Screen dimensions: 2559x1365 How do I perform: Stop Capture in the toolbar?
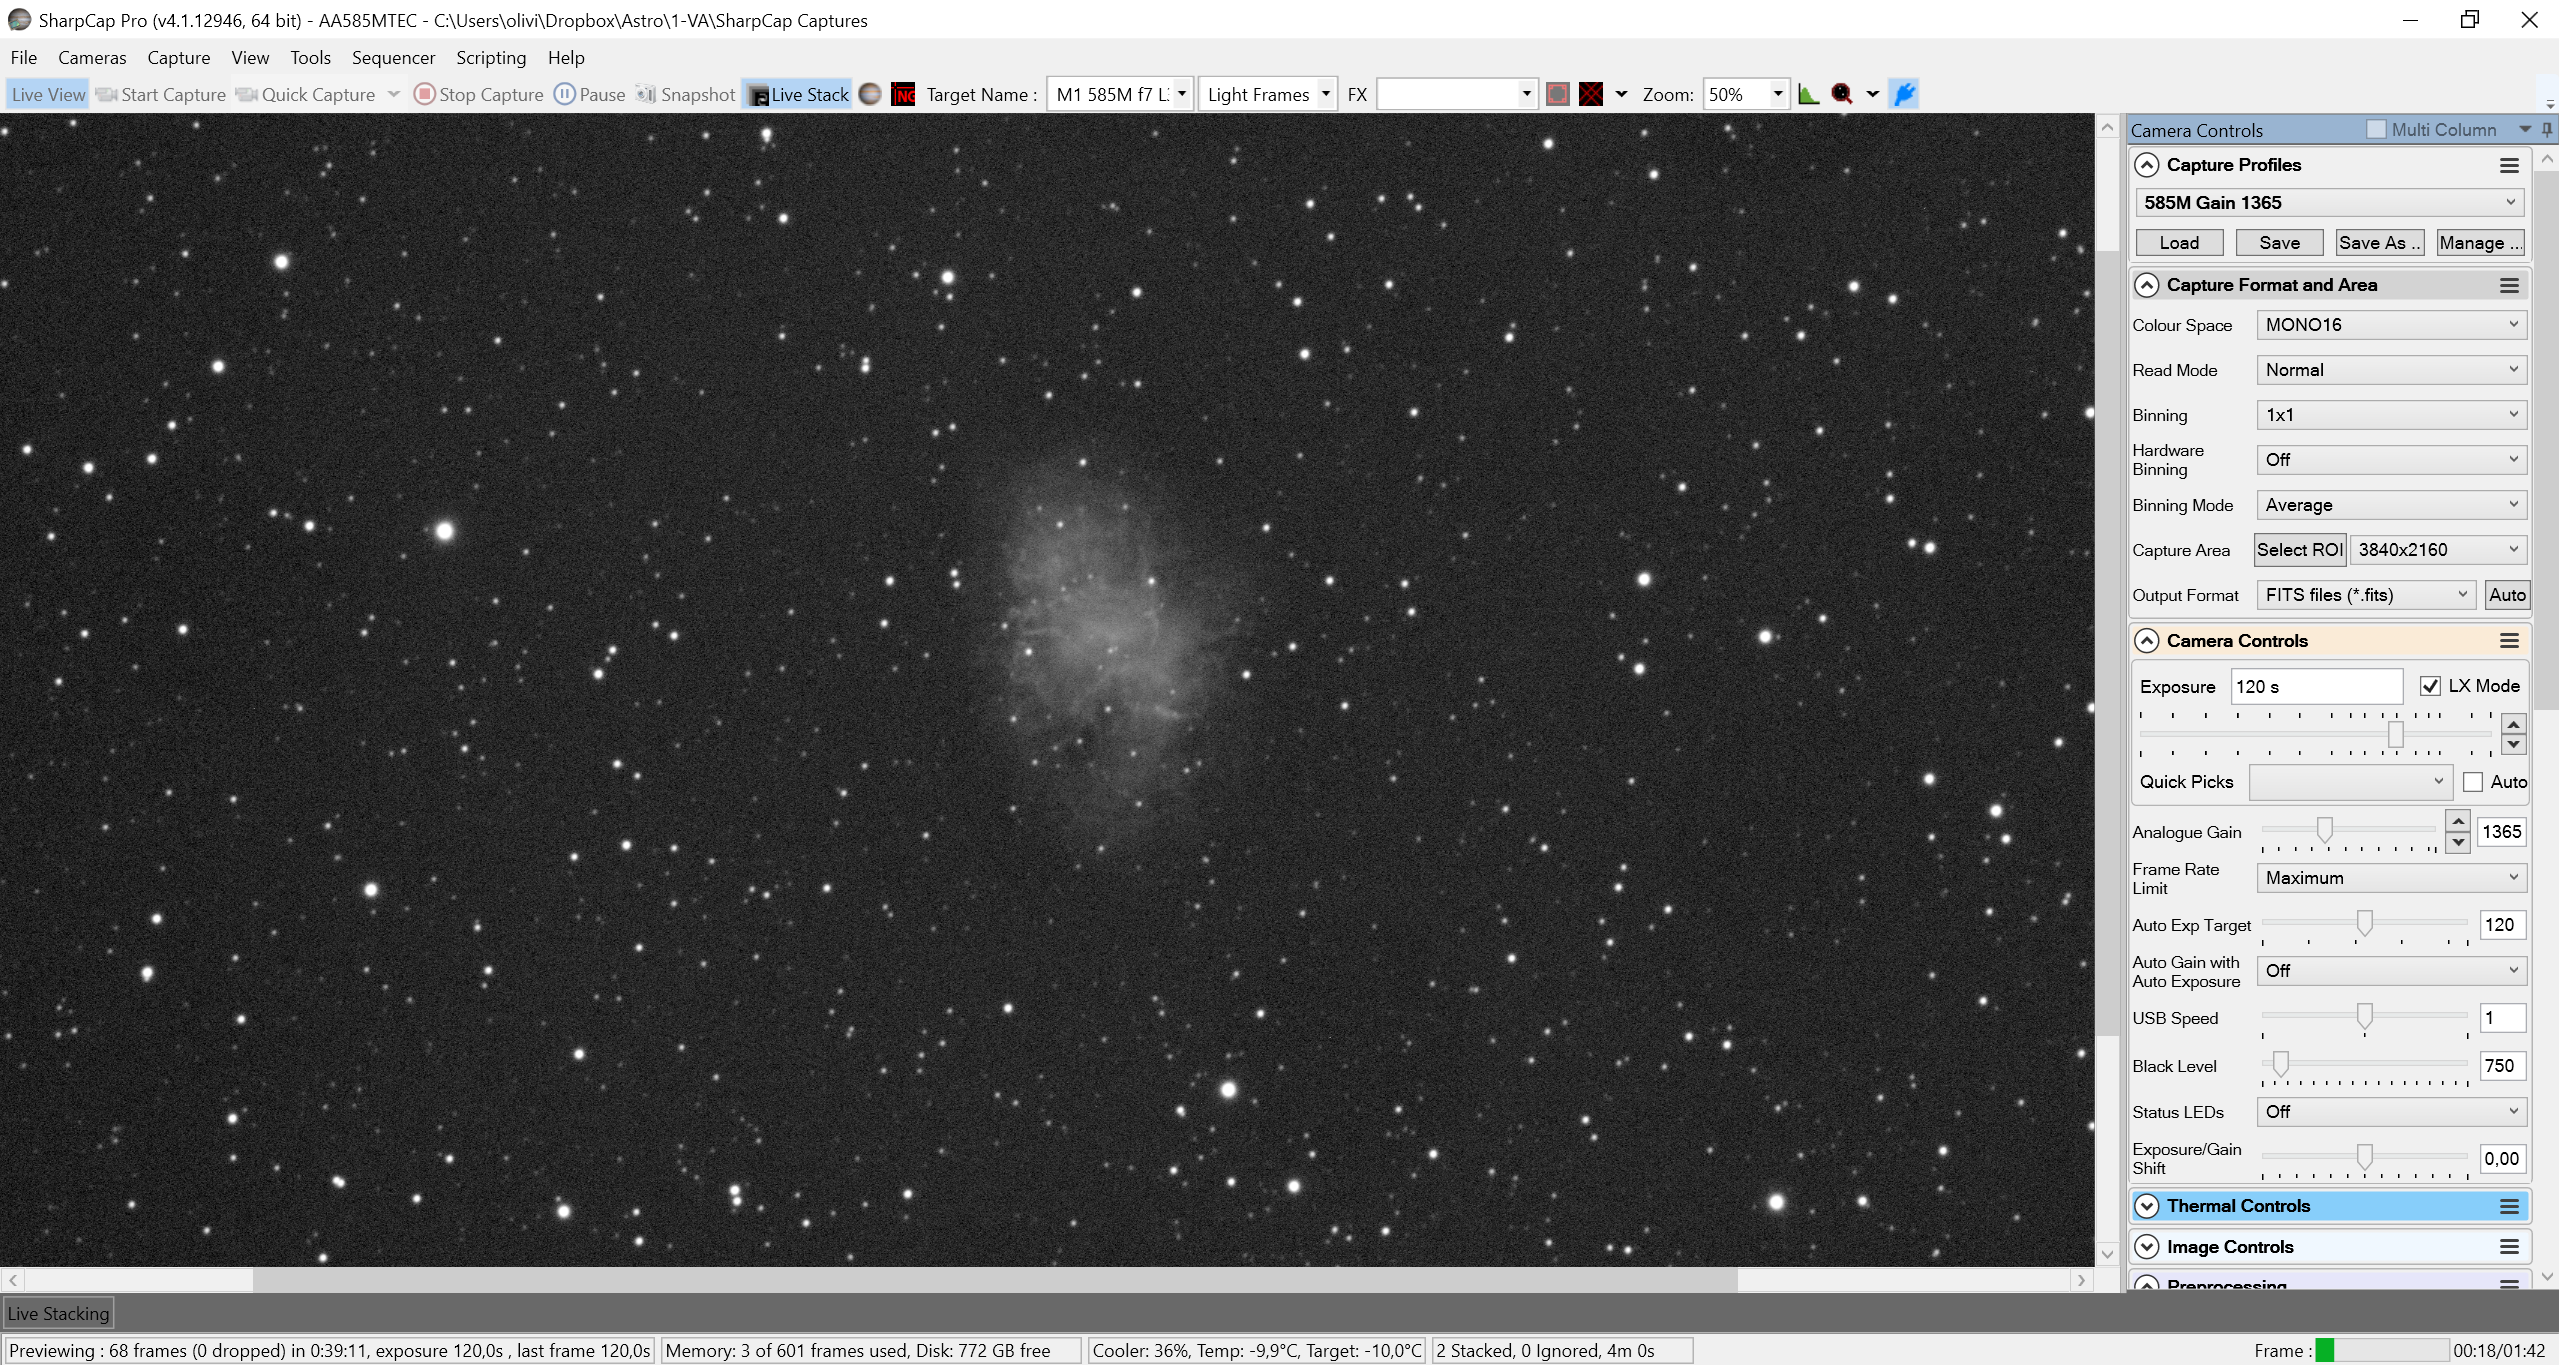point(479,94)
